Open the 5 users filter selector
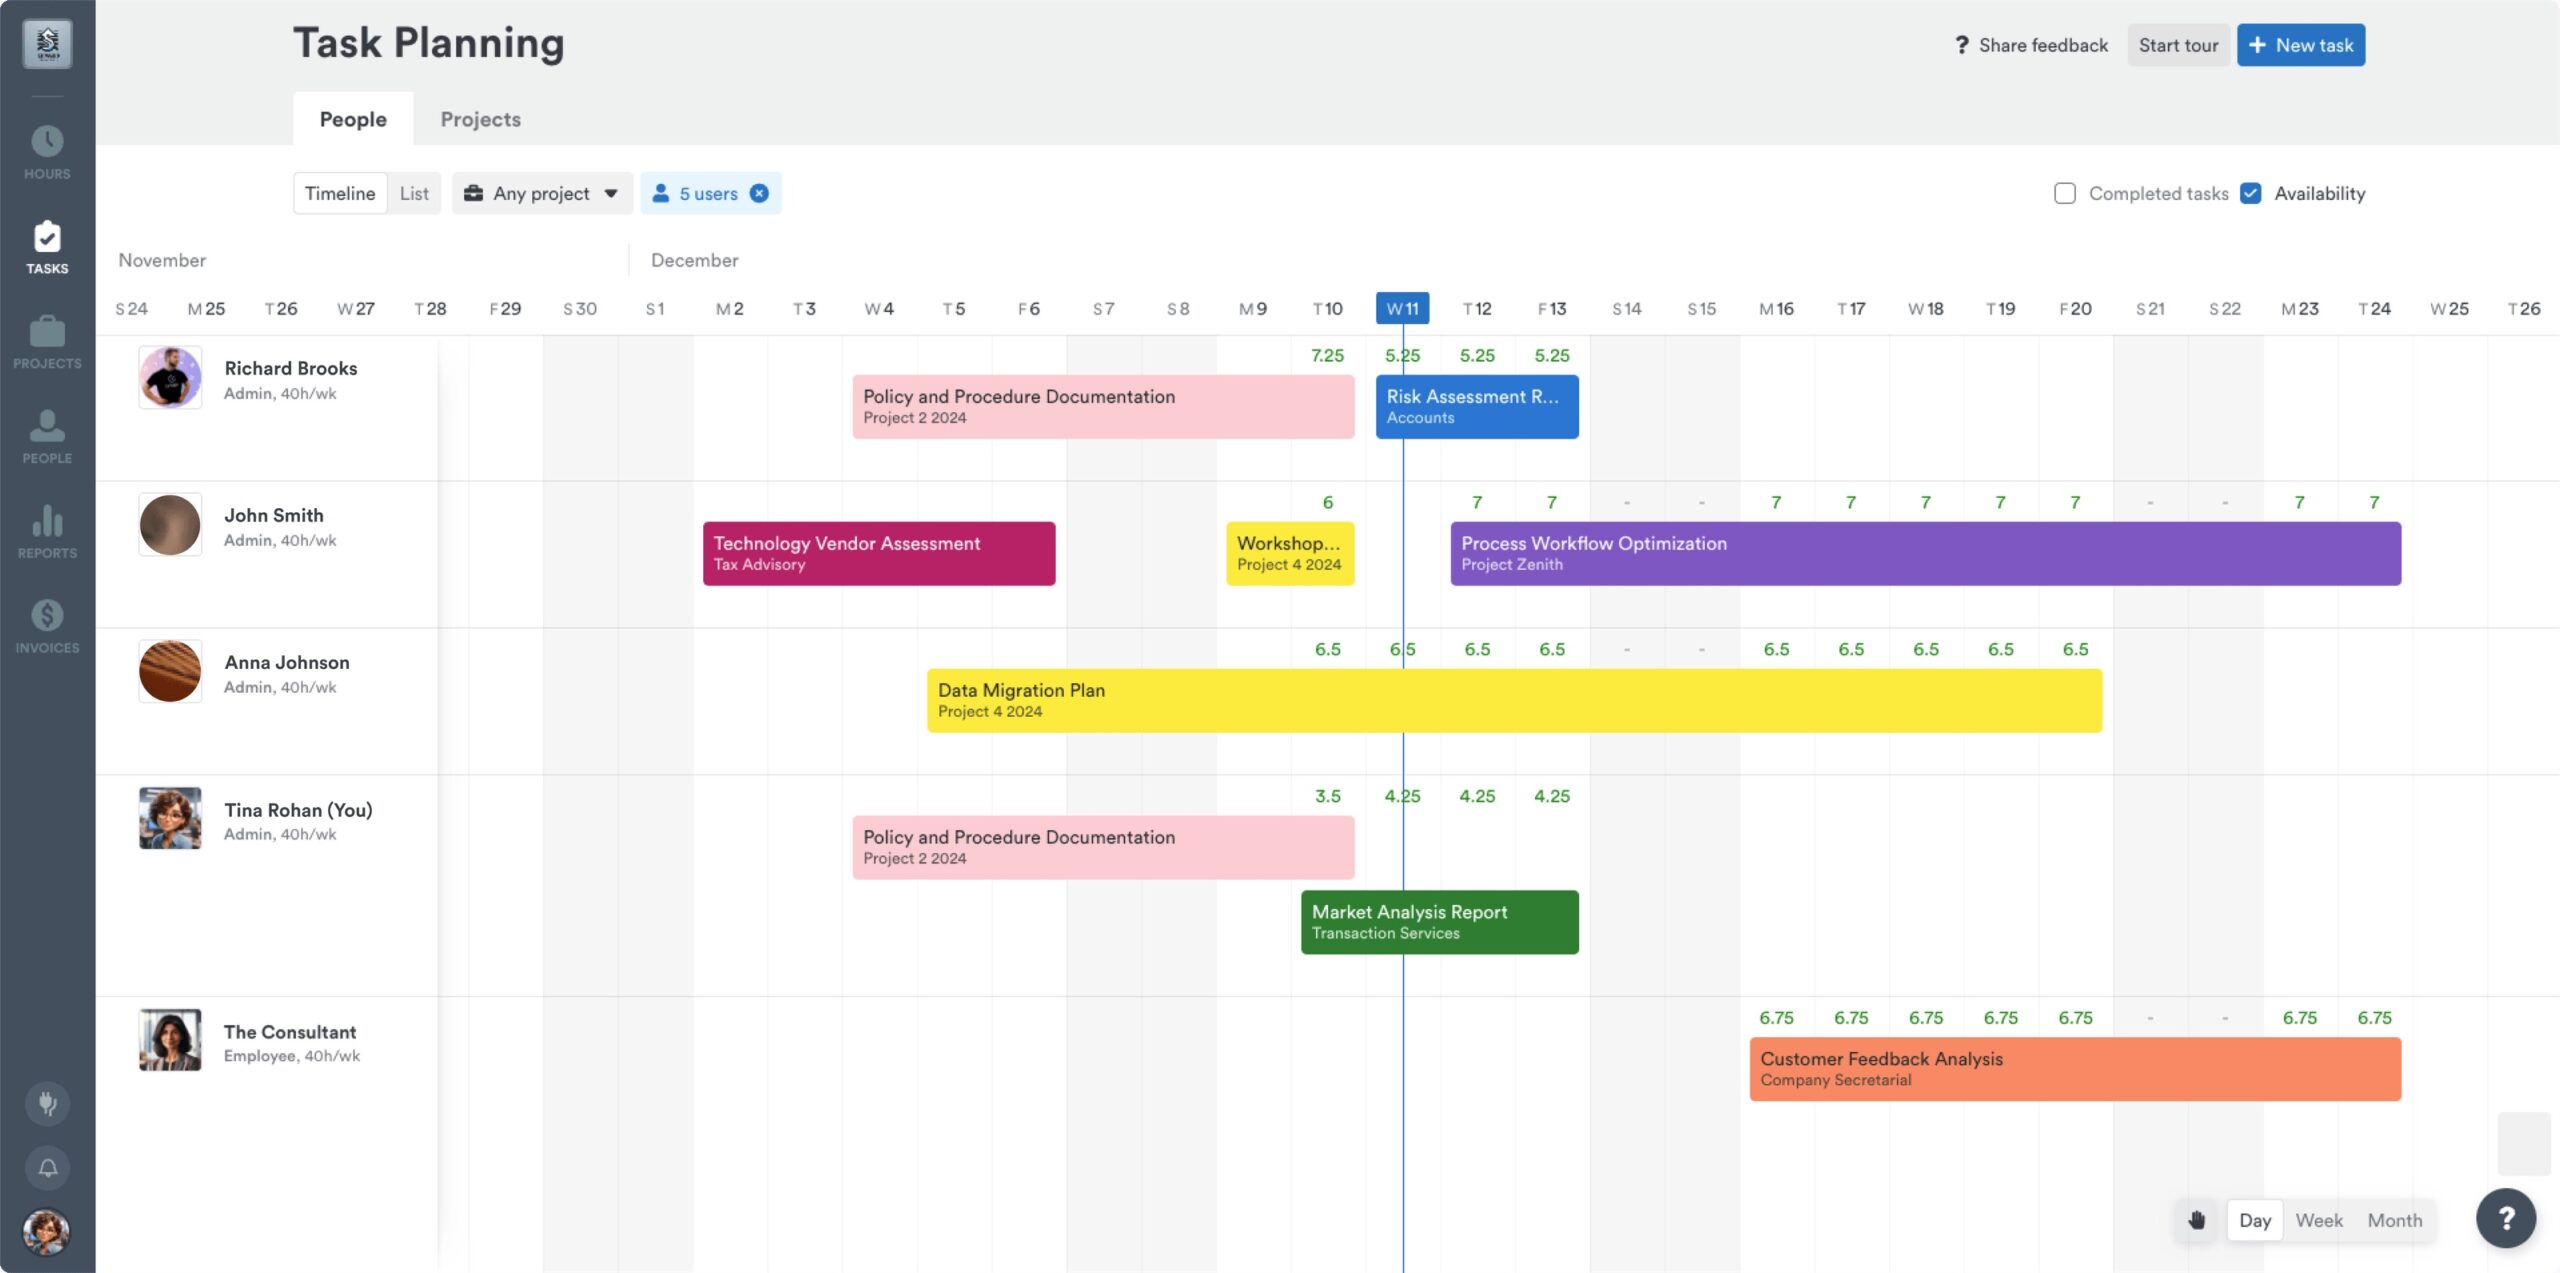This screenshot has width=2560, height=1273. [x=700, y=193]
